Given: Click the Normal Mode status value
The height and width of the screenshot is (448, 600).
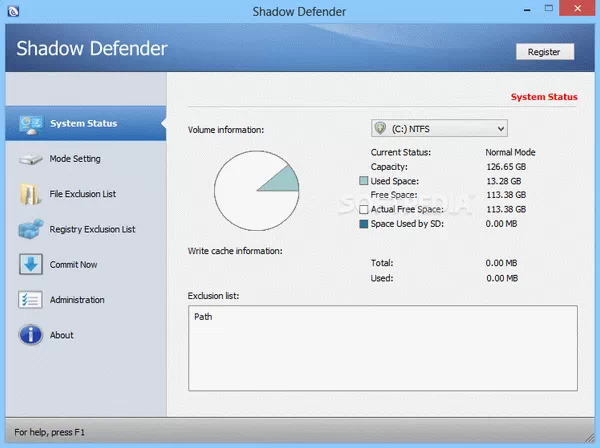Looking at the screenshot, I should point(510,152).
